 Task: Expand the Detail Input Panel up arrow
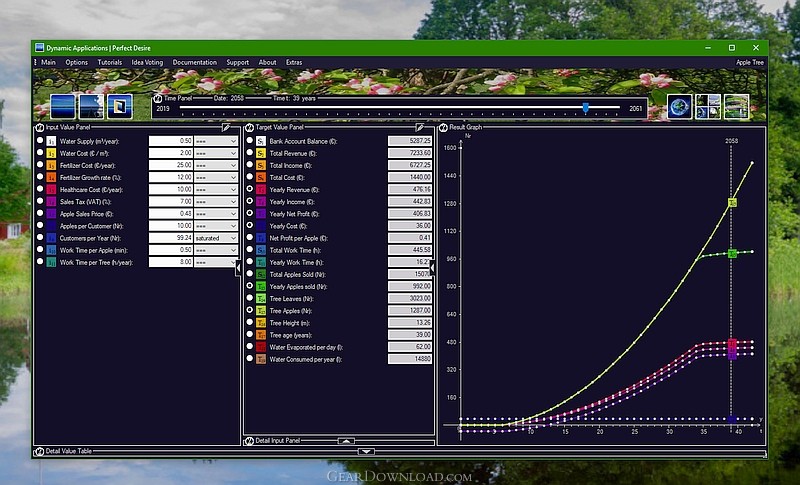(x=346, y=441)
